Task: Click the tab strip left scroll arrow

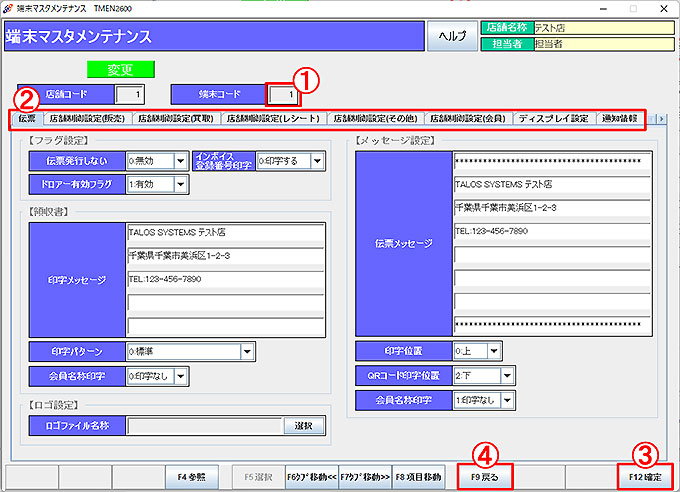Action: point(652,118)
